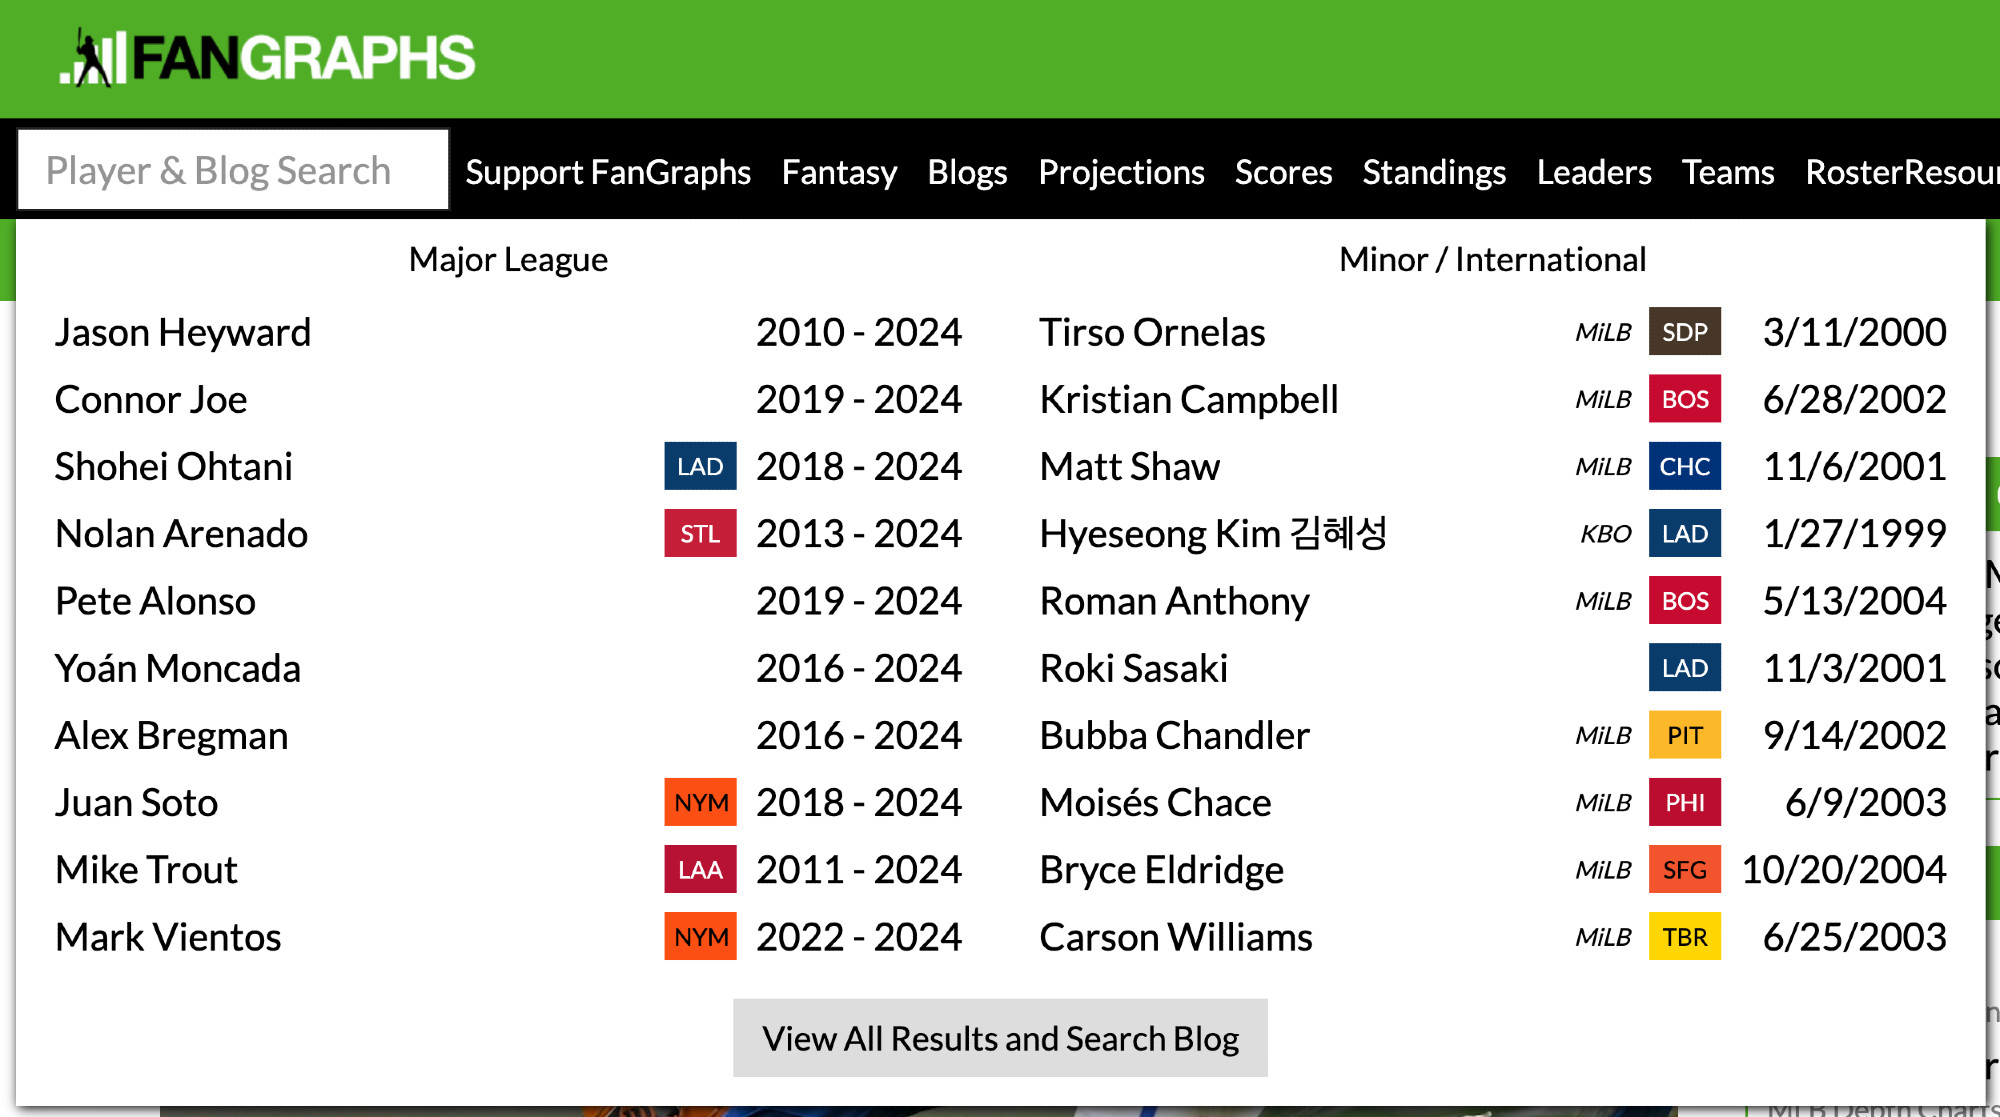
Task: Click Mike Trout's 2011 - 2024 years
Action: click(x=859, y=869)
